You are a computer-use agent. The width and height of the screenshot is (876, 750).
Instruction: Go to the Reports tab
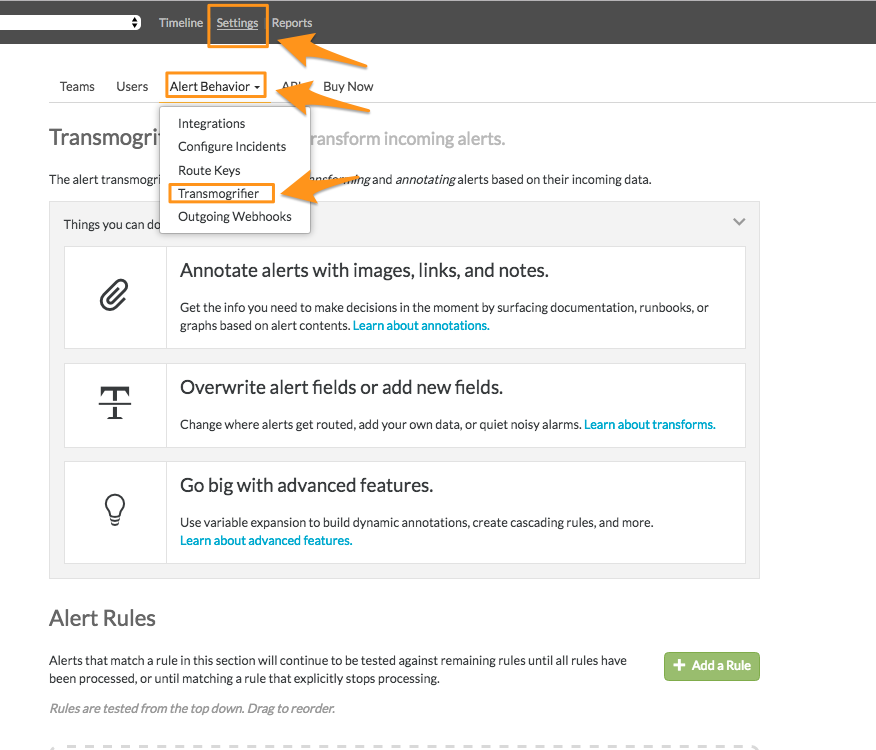click(x=292, y=23)
